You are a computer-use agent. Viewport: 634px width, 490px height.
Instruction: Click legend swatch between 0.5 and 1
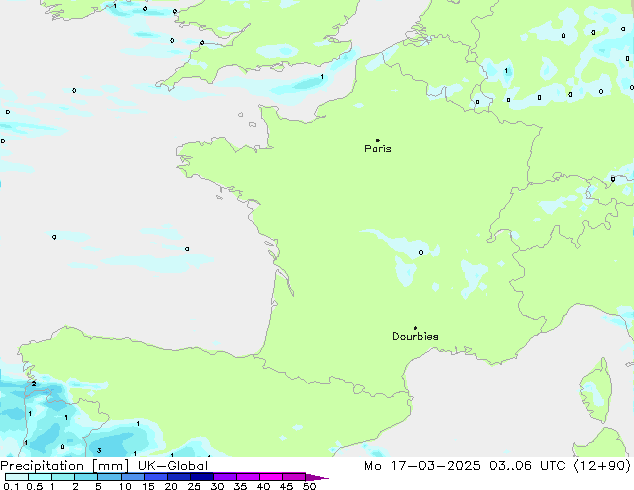point(40,477)
